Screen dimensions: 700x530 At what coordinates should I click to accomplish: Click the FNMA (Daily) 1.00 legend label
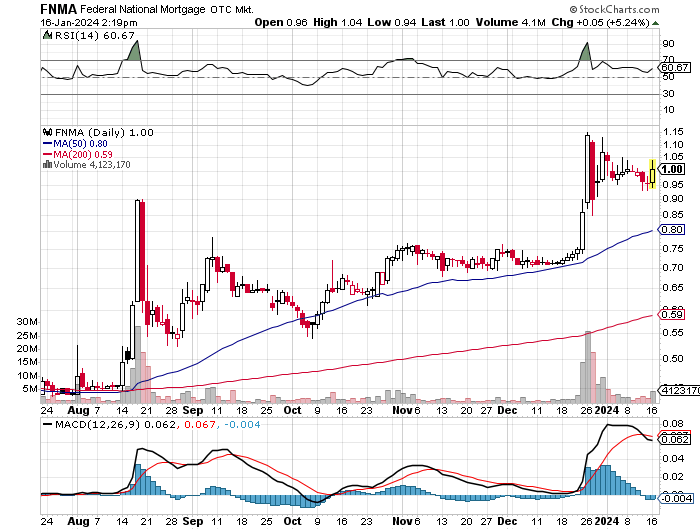(x=104, y=133)
